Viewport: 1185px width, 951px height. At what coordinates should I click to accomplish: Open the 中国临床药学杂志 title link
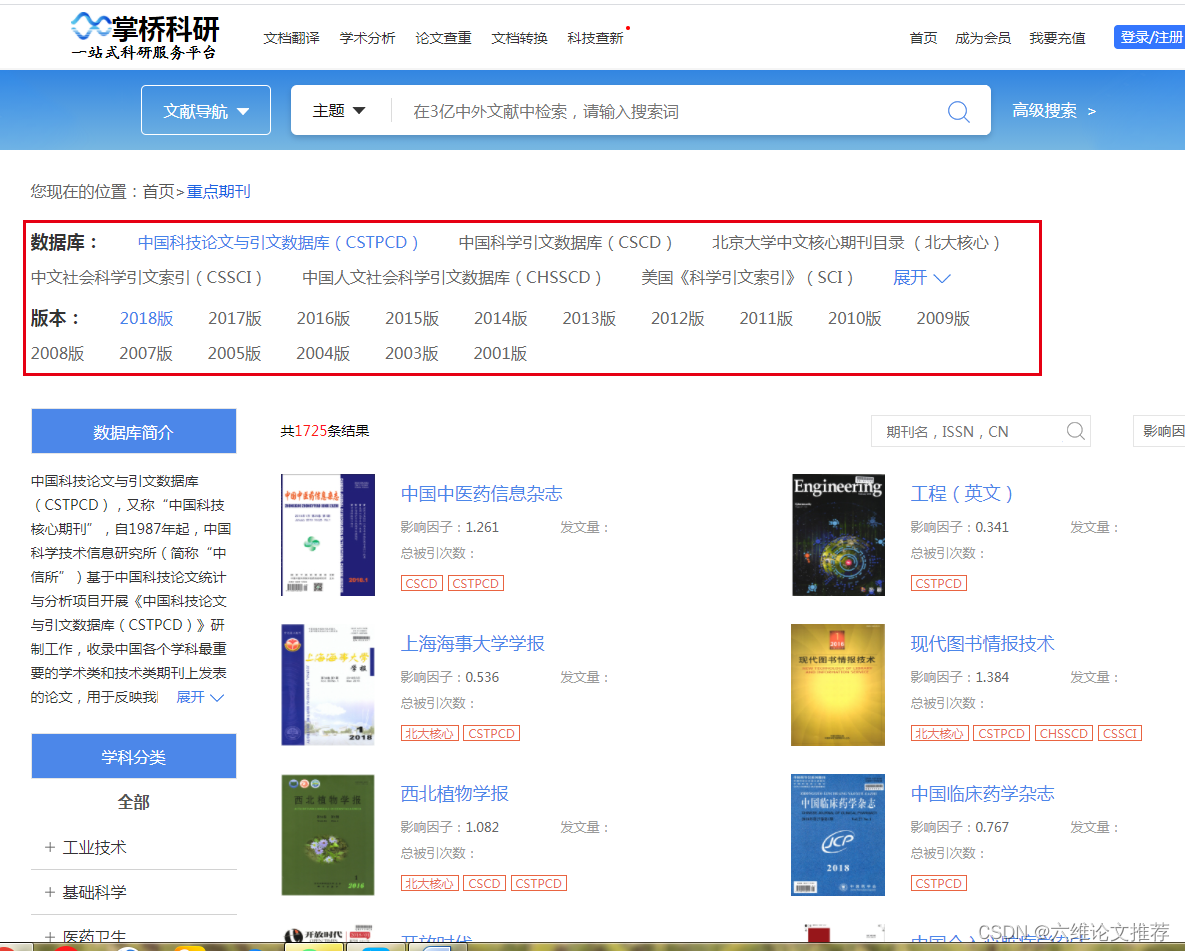(982, 793)
